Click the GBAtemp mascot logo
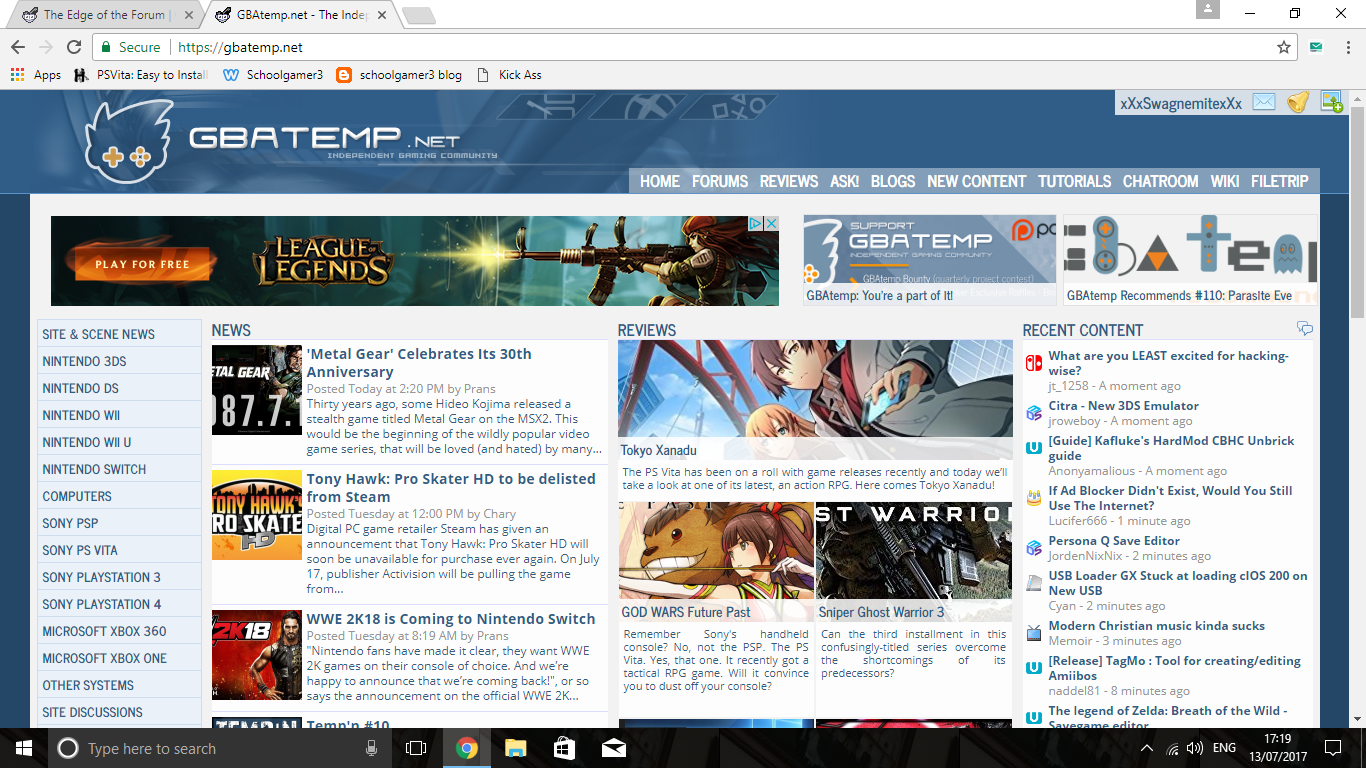Screen dimensions: 1366x768 tap(129, 143)
